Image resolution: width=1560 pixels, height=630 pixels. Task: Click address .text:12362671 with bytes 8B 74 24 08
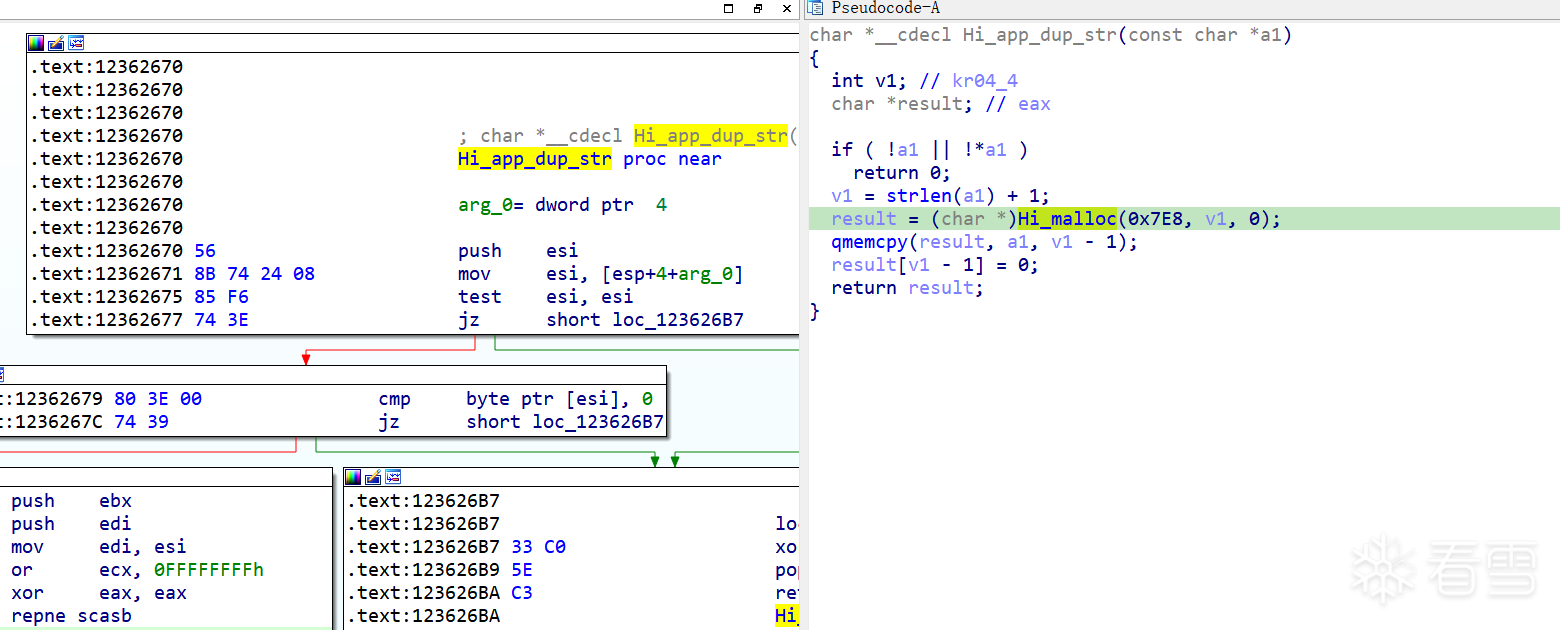click(172, 274)
